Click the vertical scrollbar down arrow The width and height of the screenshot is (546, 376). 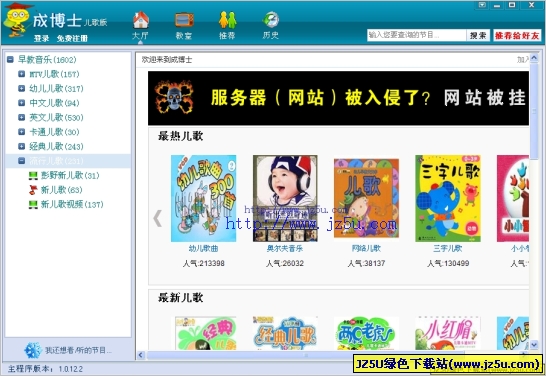pos(534,345)
